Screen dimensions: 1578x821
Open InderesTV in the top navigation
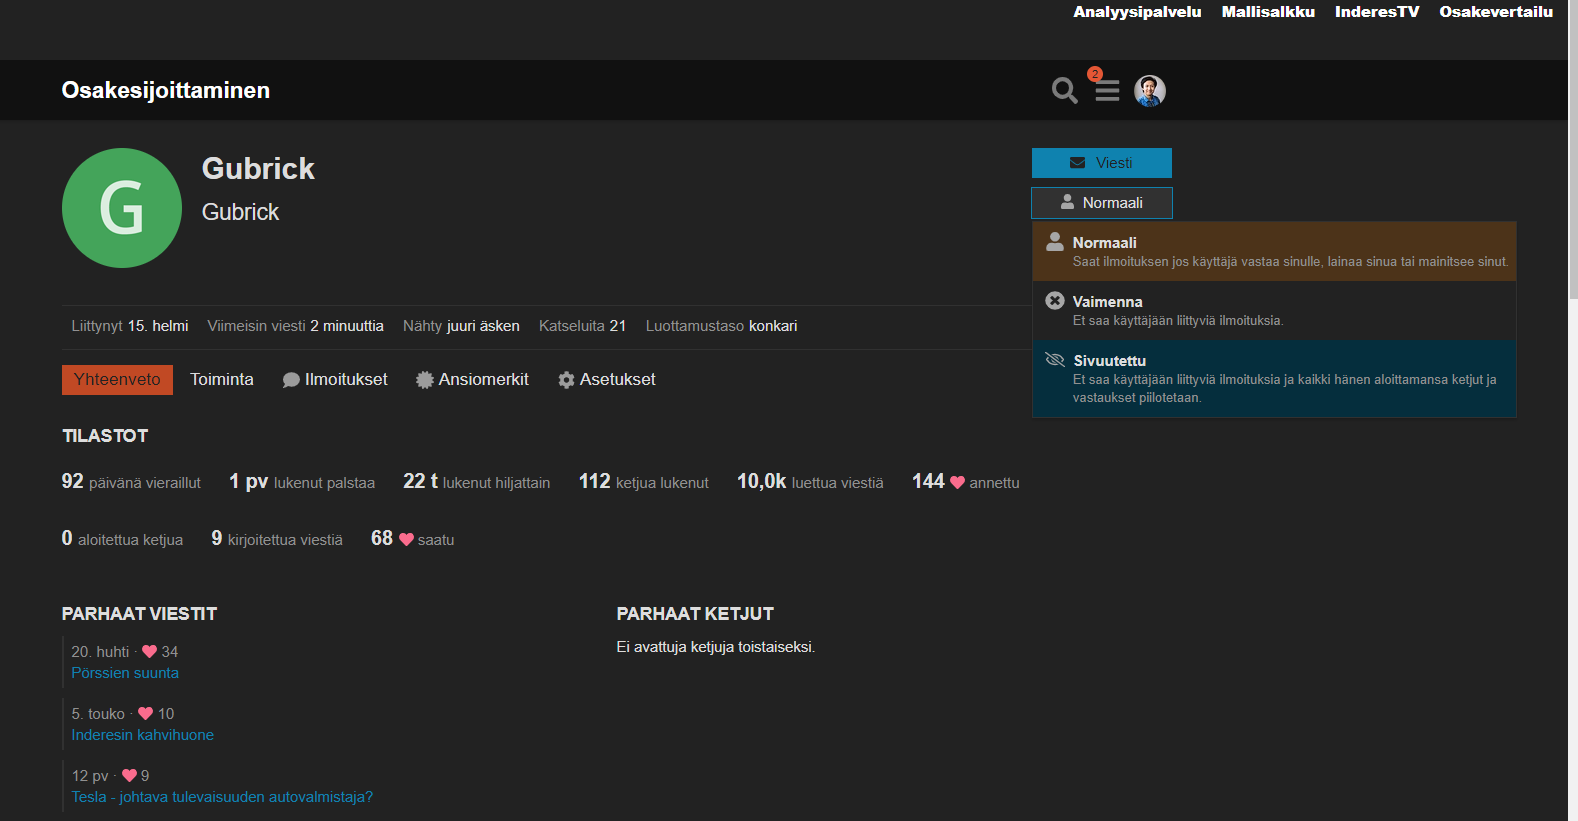[1376, 12]
